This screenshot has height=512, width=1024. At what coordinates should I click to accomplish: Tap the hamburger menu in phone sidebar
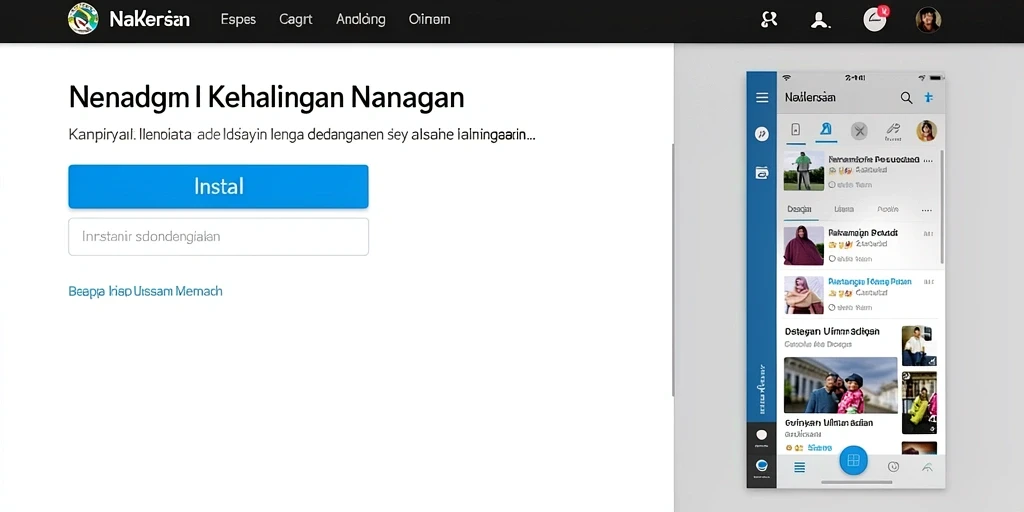761,98
